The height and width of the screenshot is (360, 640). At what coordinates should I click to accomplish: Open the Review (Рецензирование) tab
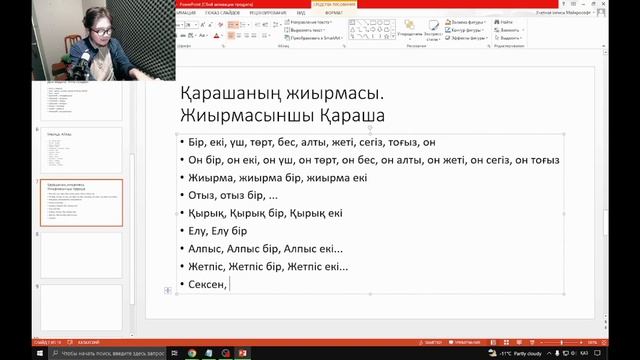point(268,13)
